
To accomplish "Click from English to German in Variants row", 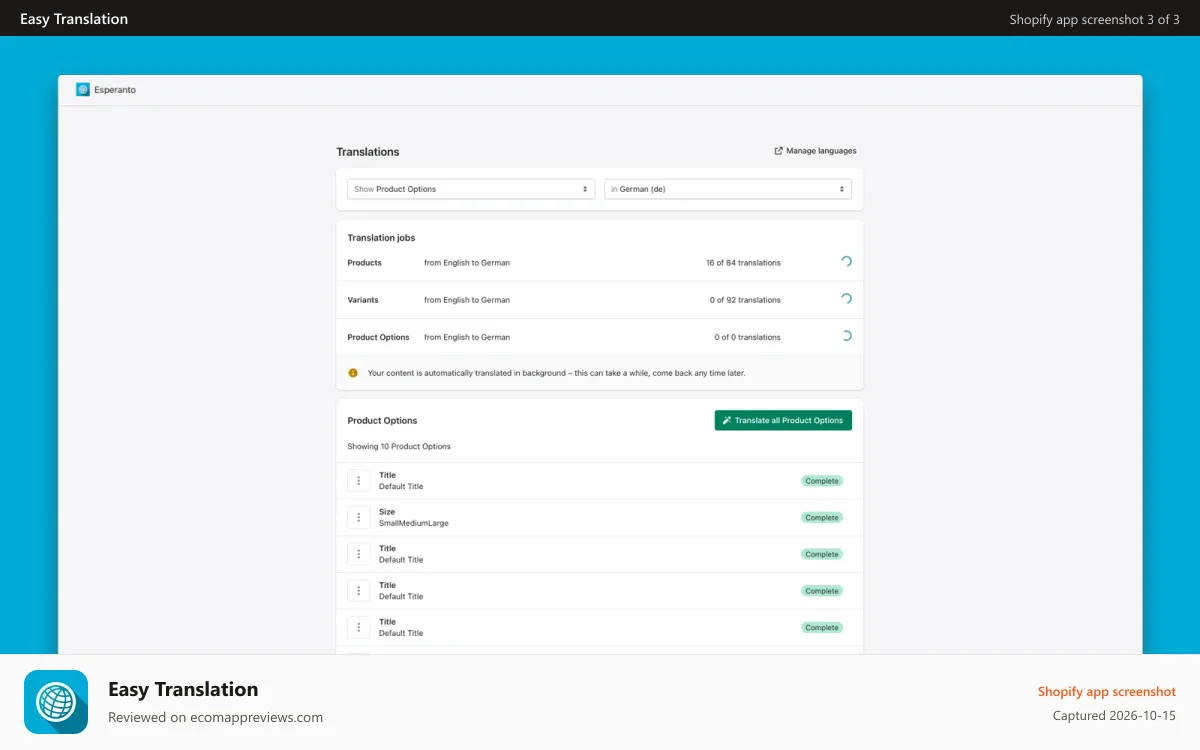I will pos(467,300).
